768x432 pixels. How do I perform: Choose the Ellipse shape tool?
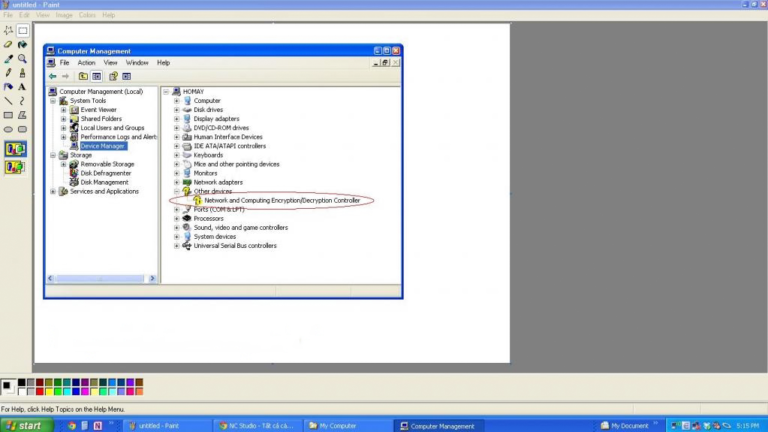point(9,128)
